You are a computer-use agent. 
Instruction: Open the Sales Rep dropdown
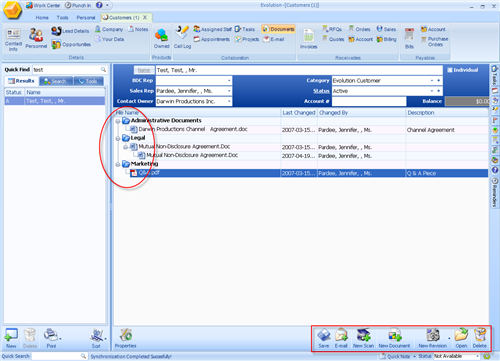229,91
